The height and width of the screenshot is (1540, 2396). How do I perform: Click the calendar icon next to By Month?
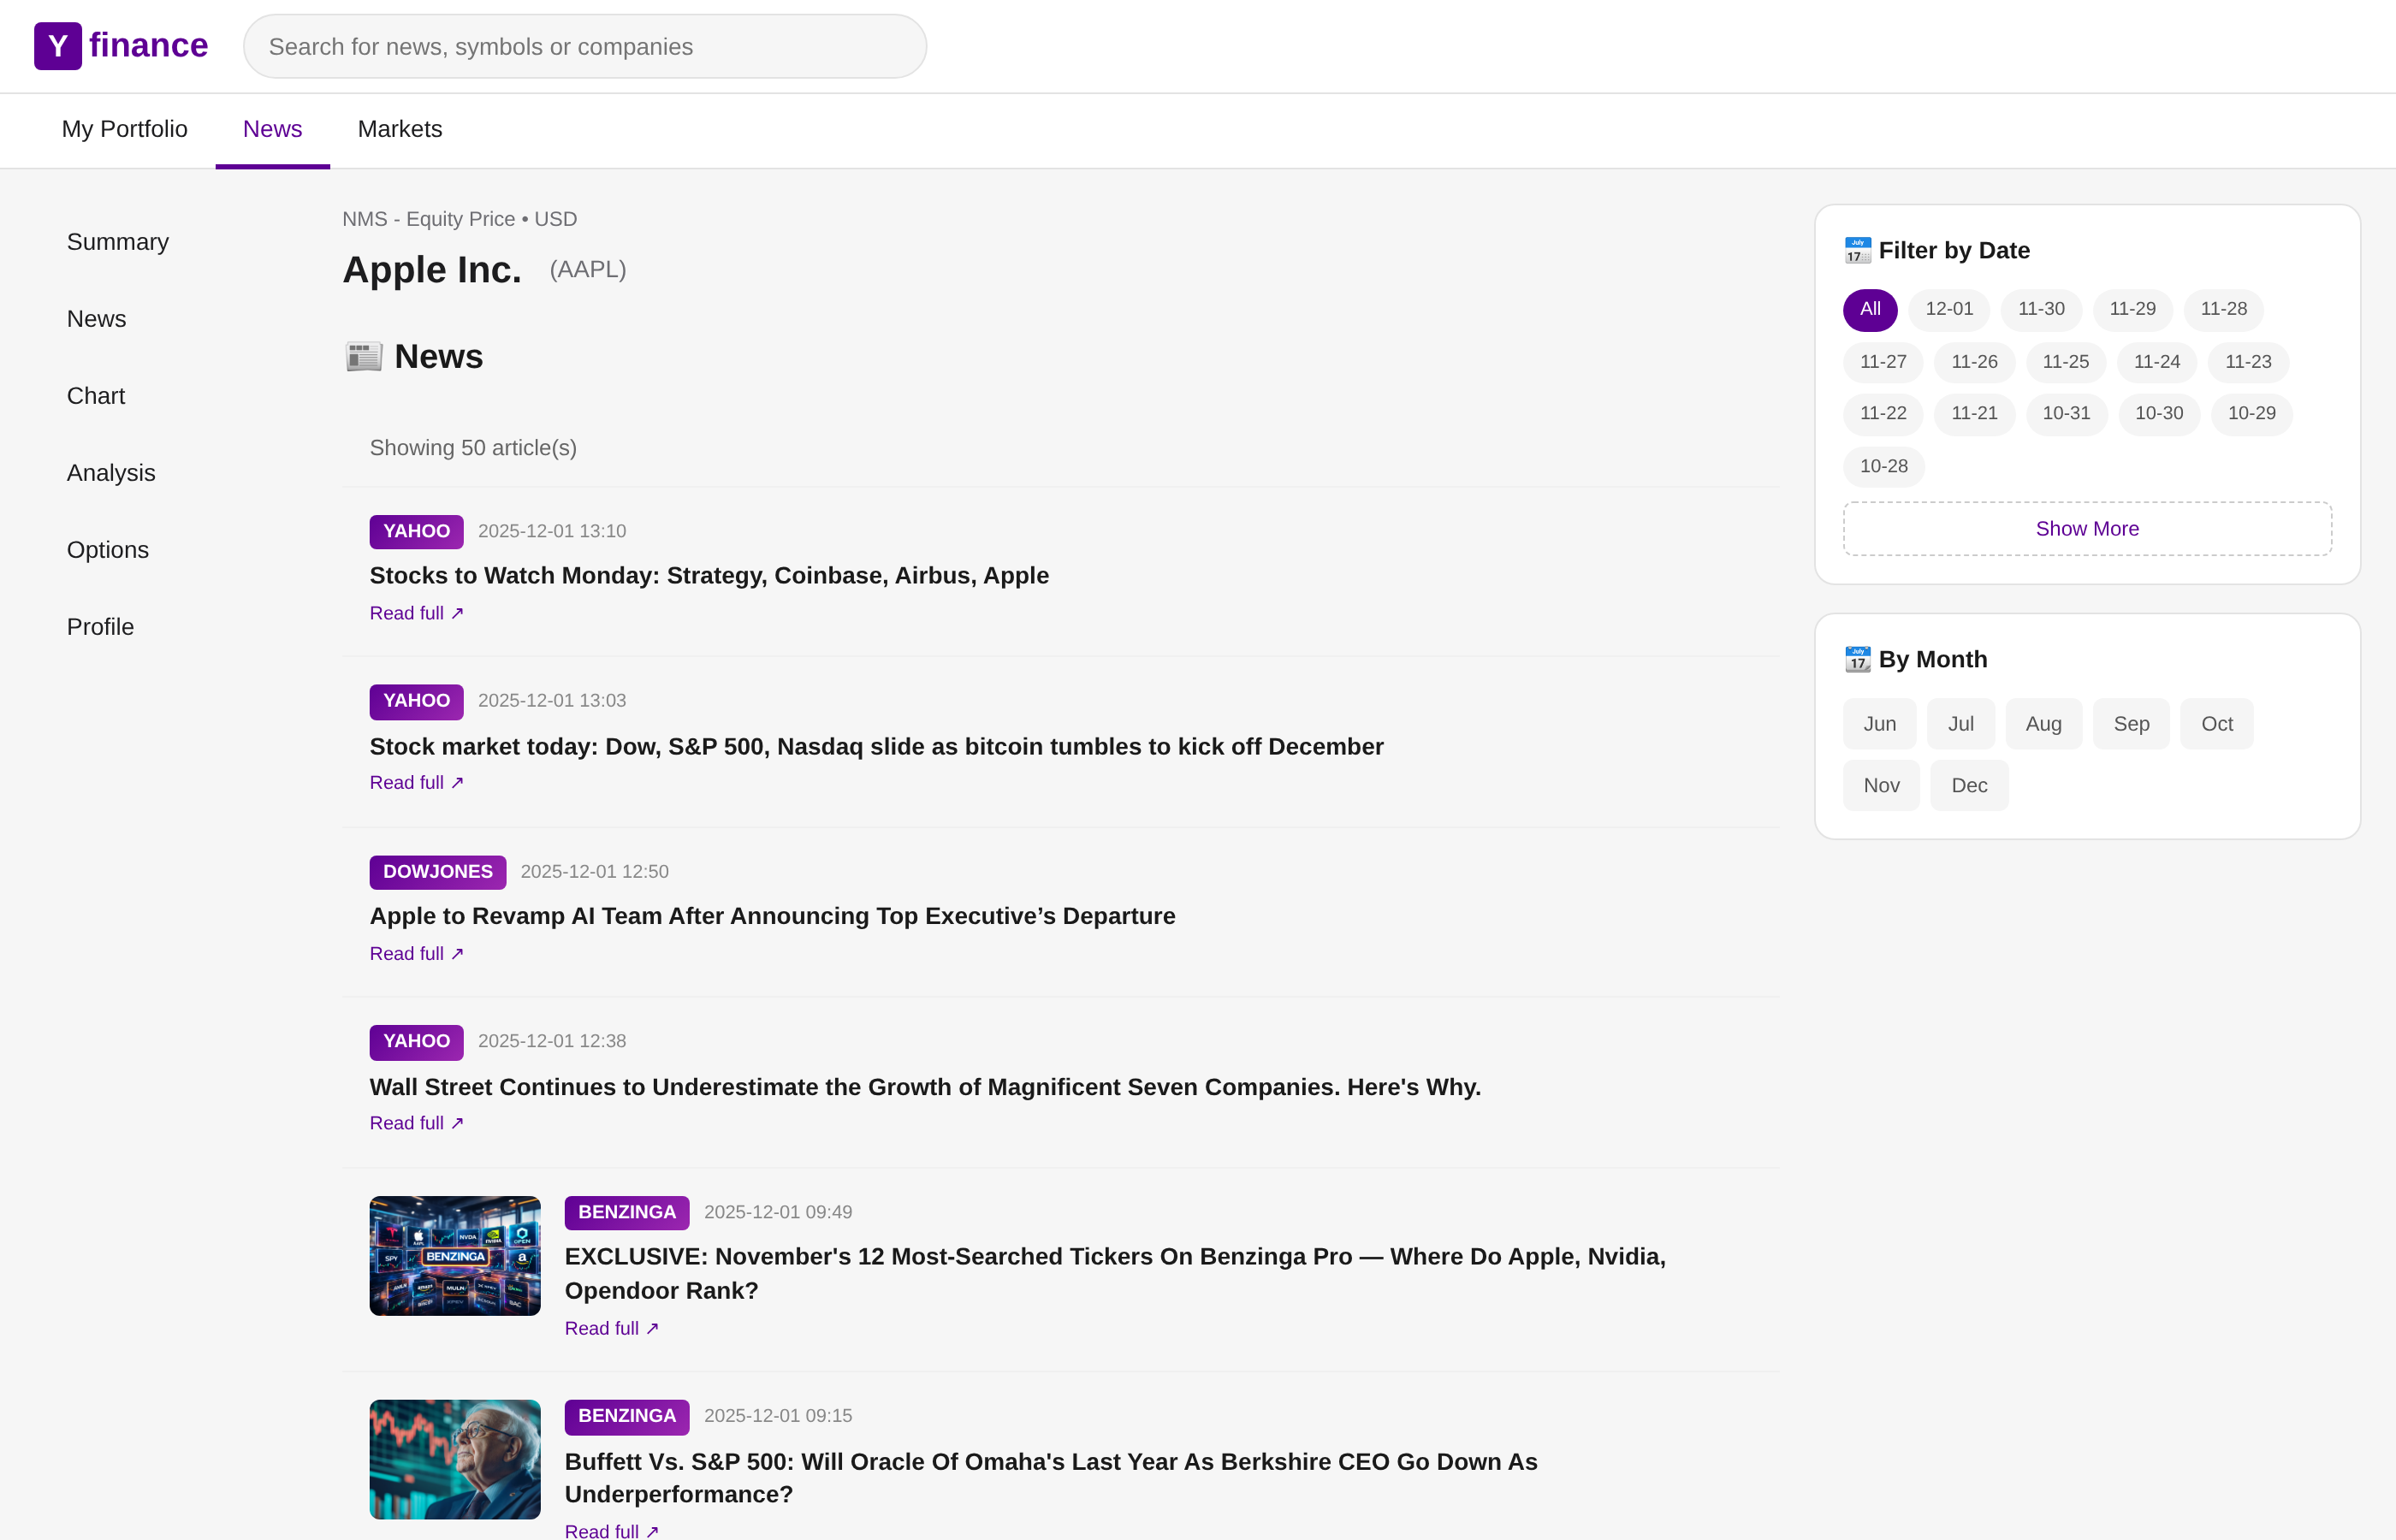click(1857, 659)
